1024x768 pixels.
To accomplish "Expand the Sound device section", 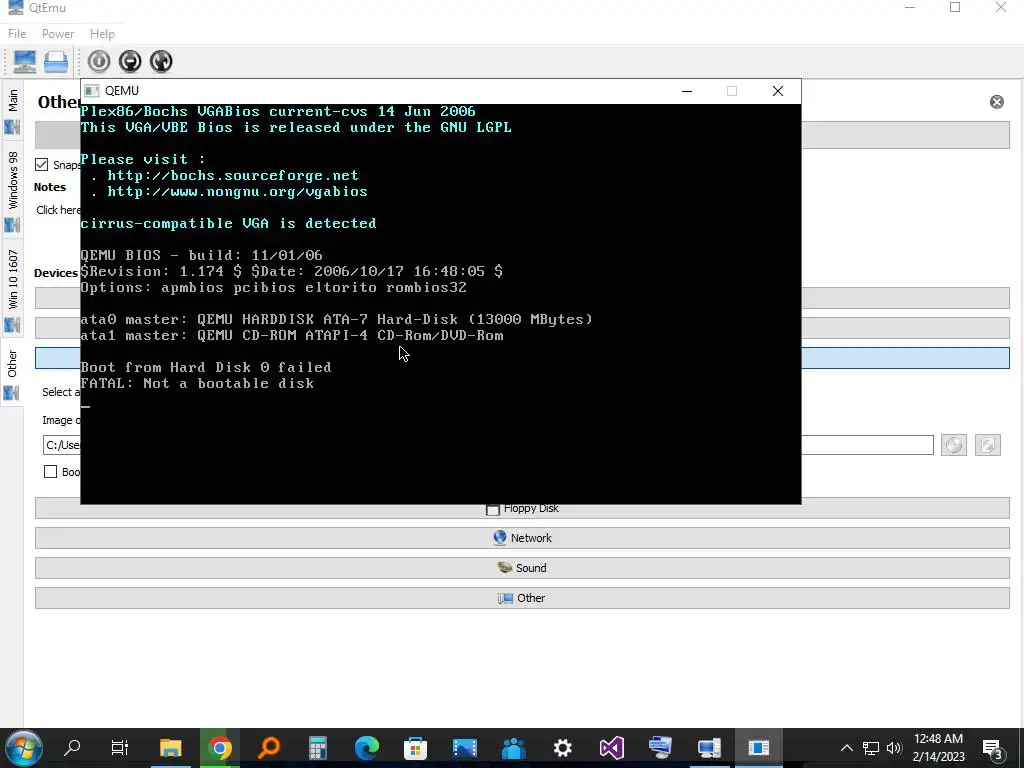I will pyautogui.click(x=522, y=568).
